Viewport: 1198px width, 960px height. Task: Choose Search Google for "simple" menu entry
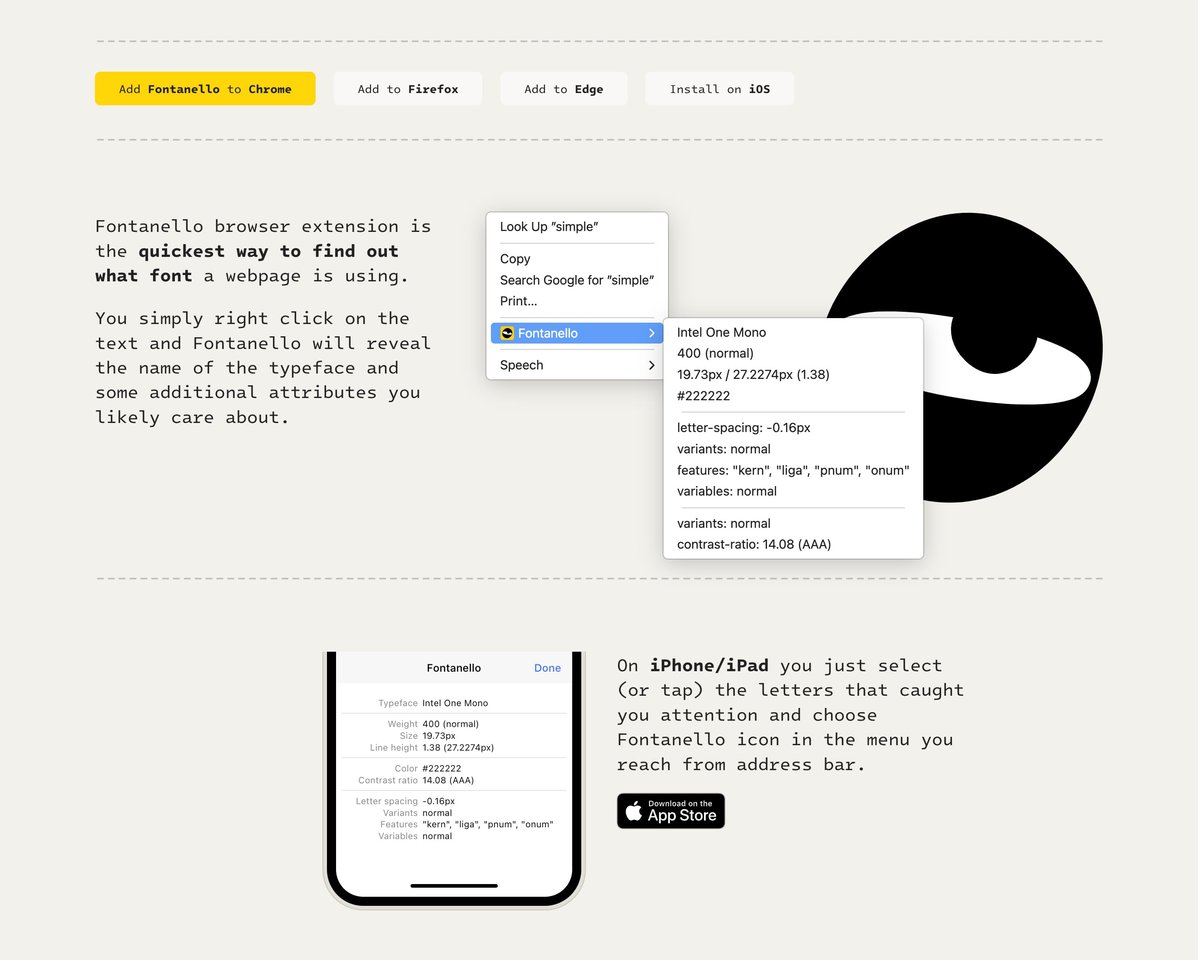[576, 280]
